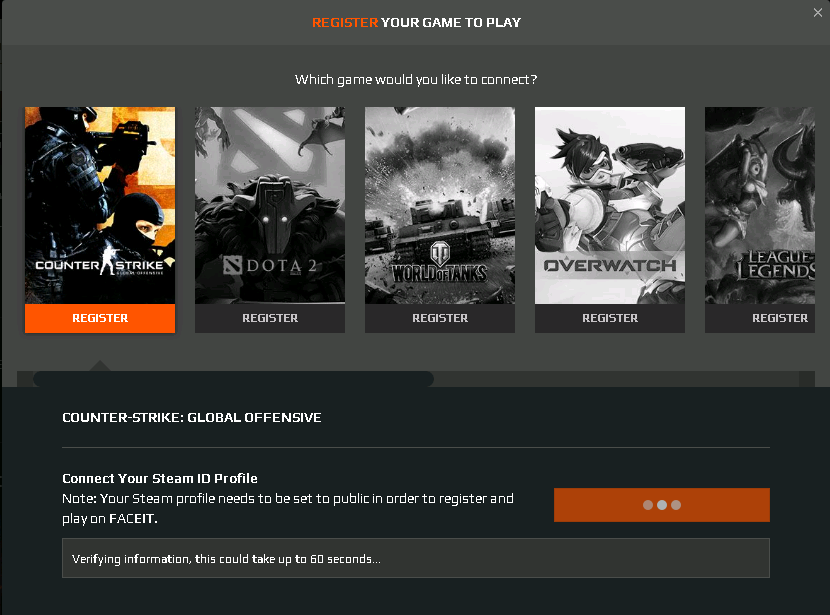Click Register under Dota 2
830x615 pixels.
(x=270, y=318)
